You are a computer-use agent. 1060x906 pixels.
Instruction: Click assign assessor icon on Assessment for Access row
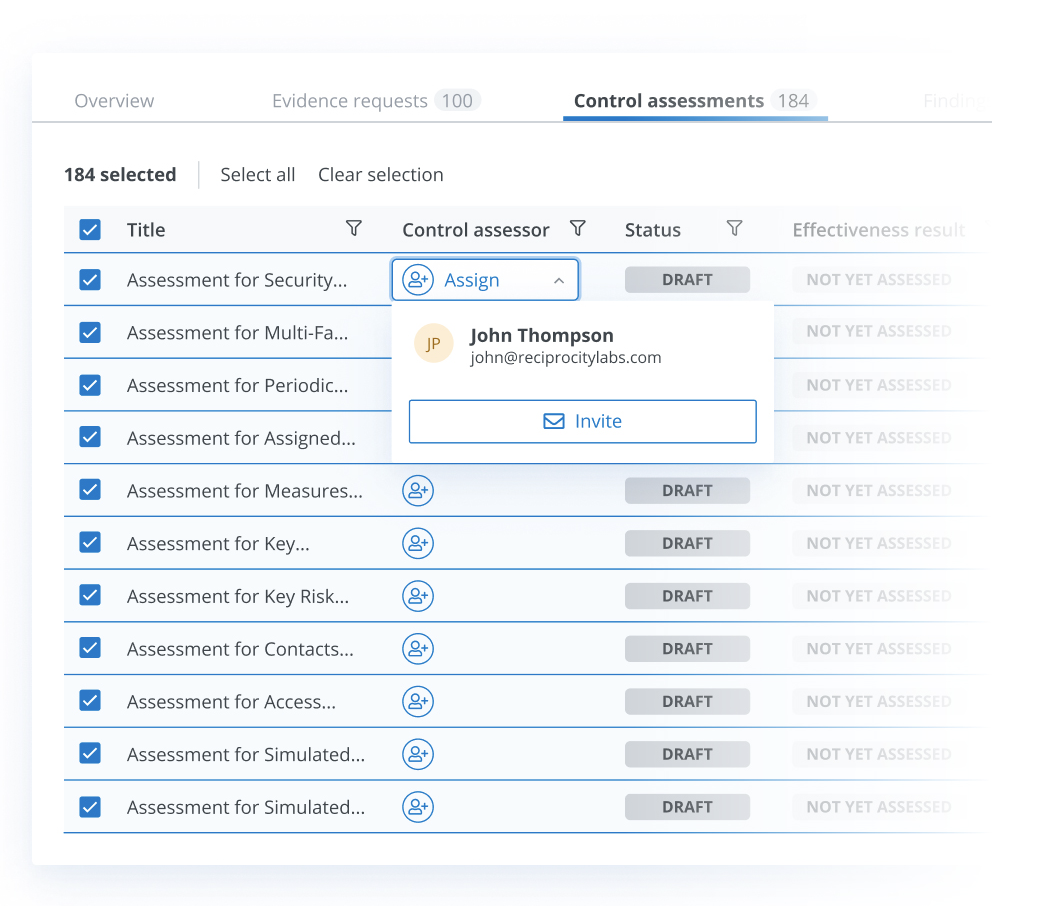(x=418, y=701)
